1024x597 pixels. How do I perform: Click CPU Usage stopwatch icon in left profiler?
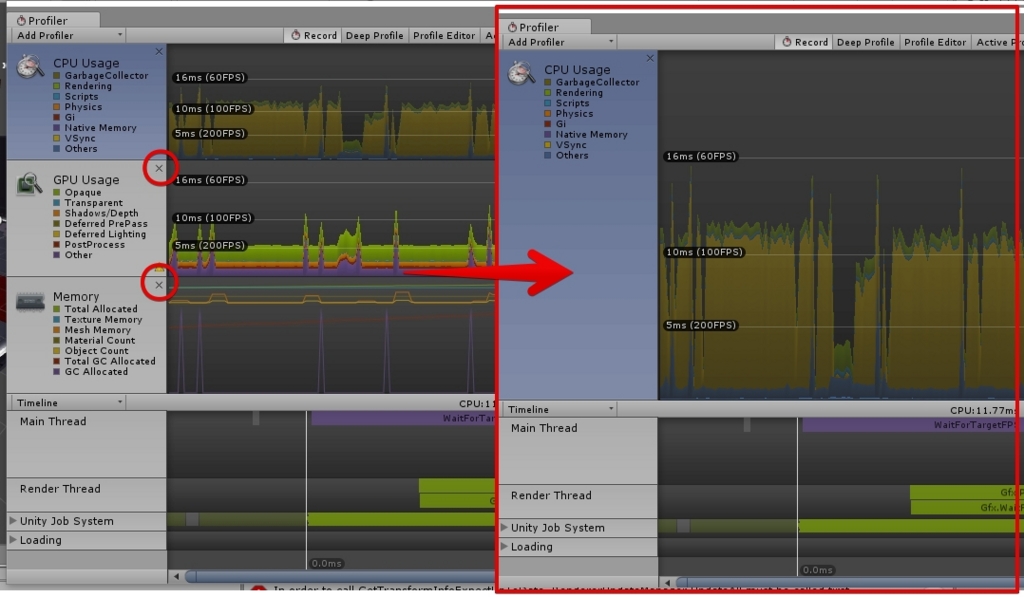(30, 67)
